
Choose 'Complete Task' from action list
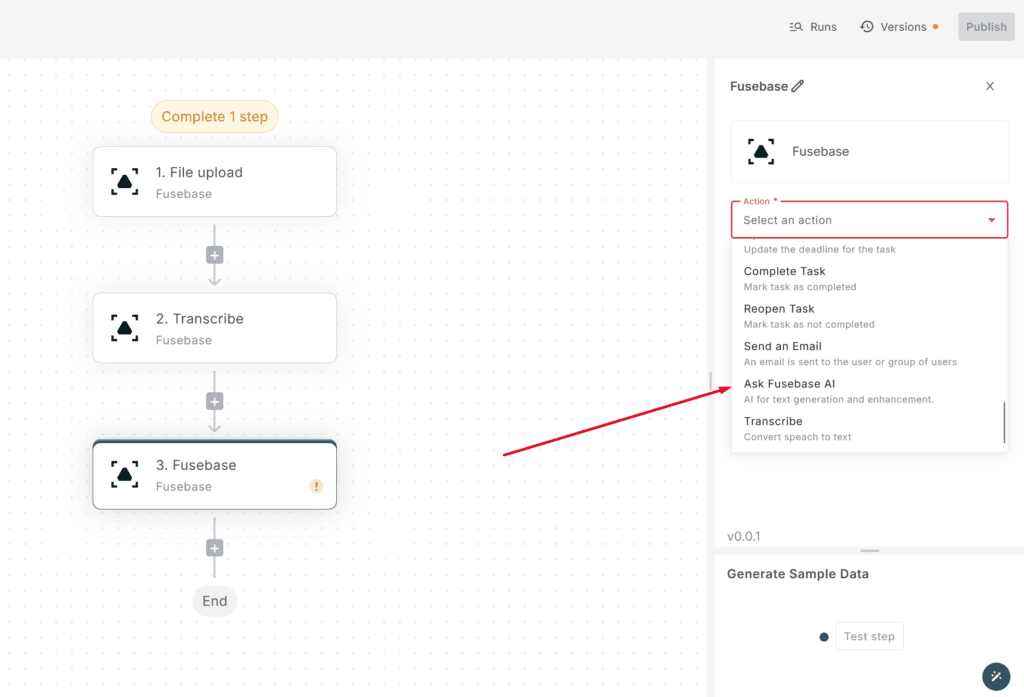pyautogui.click(x=868, y=278)
